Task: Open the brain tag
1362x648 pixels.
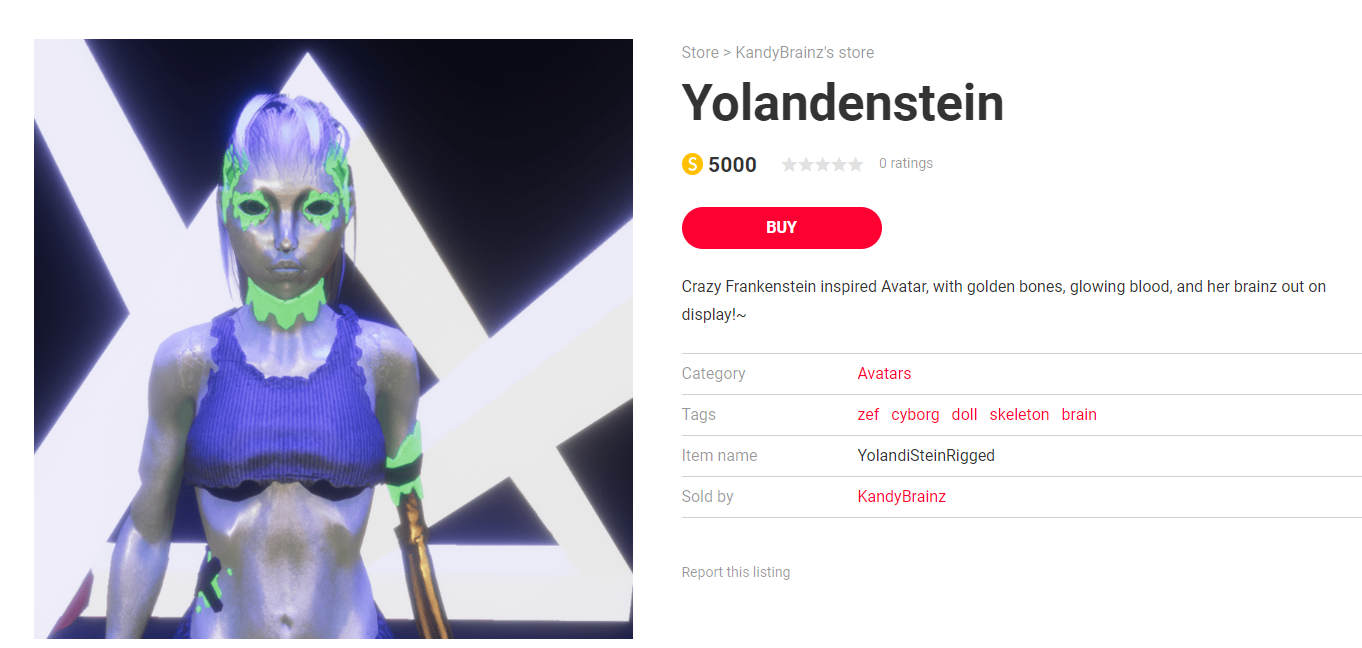Action: [x=1079, y=414]
